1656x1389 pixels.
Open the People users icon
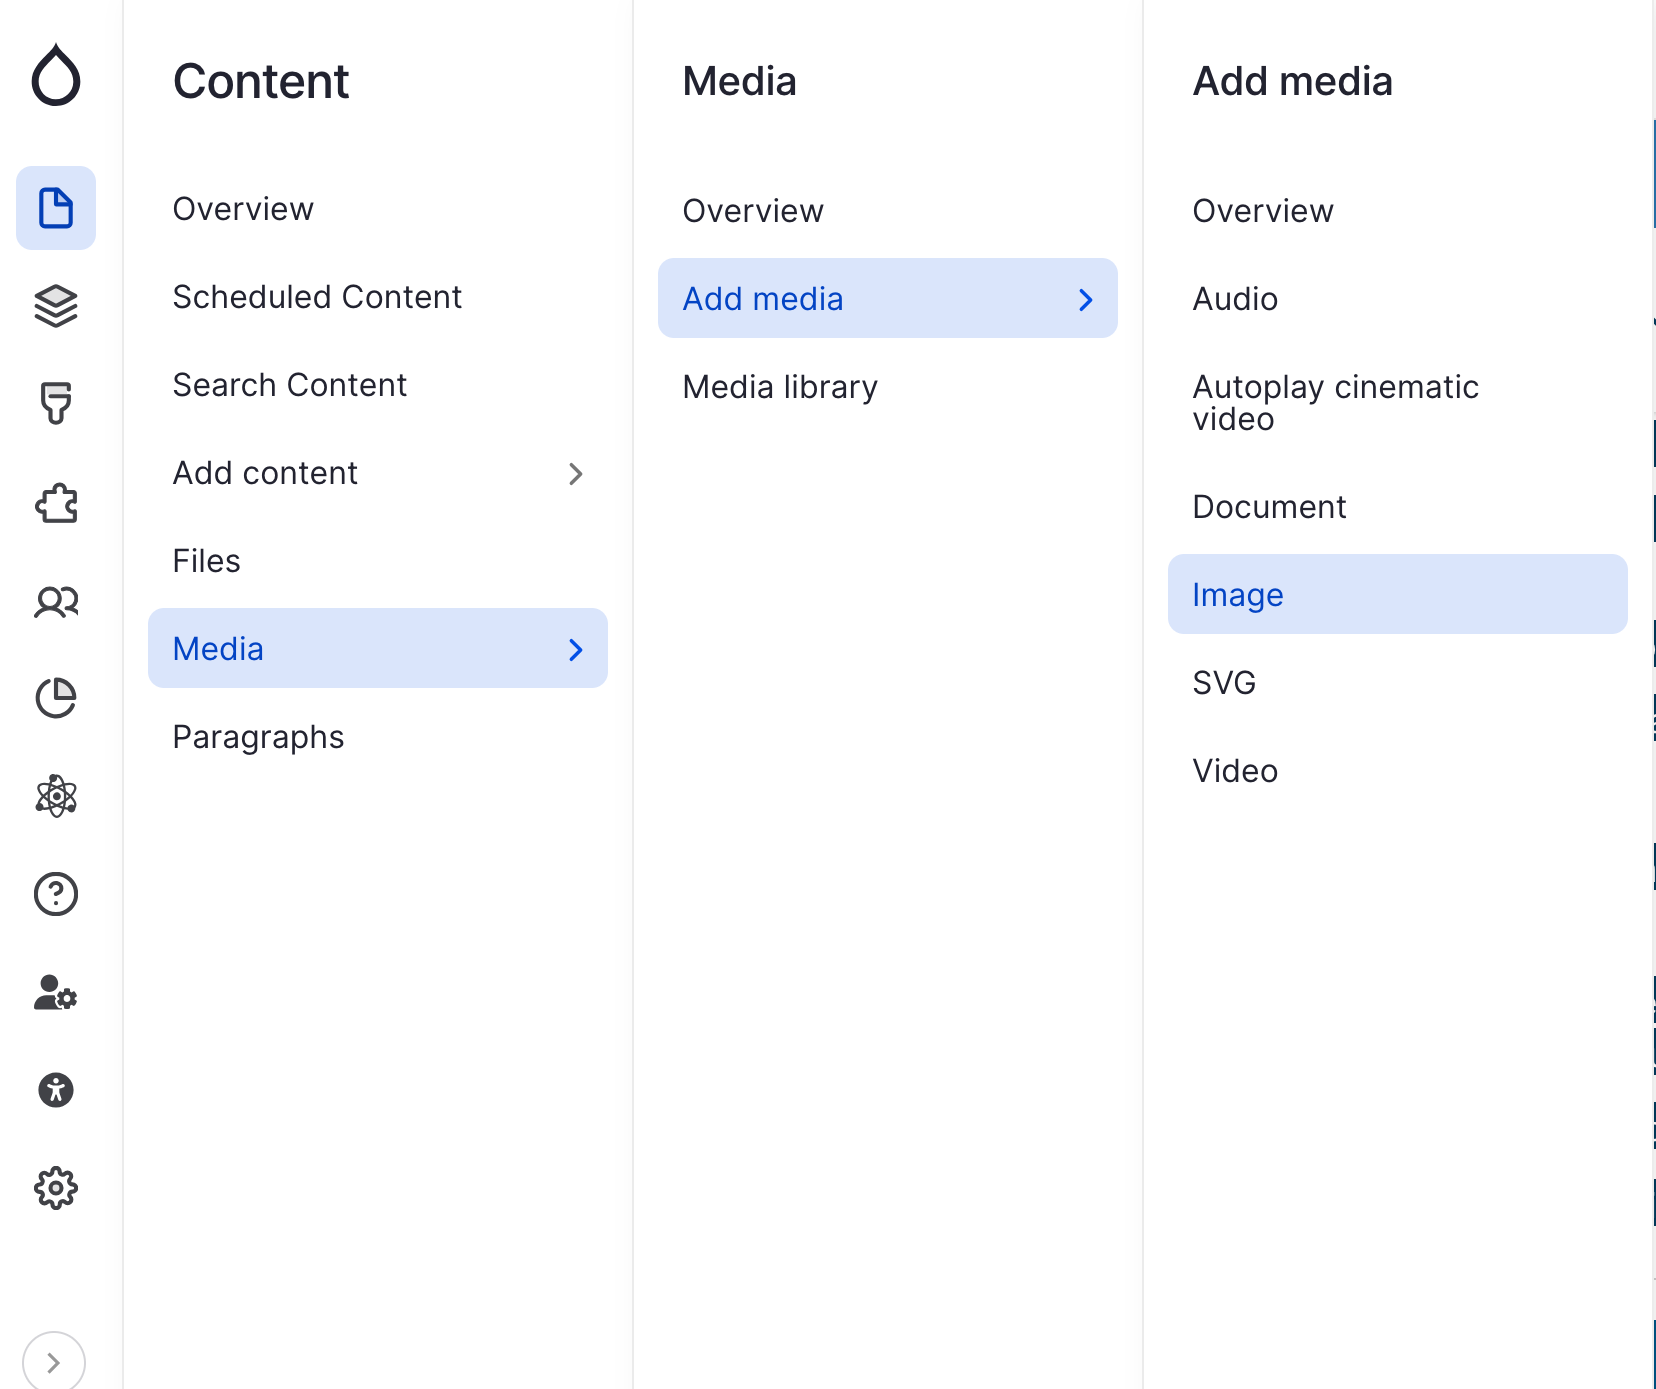coord(56,602)
